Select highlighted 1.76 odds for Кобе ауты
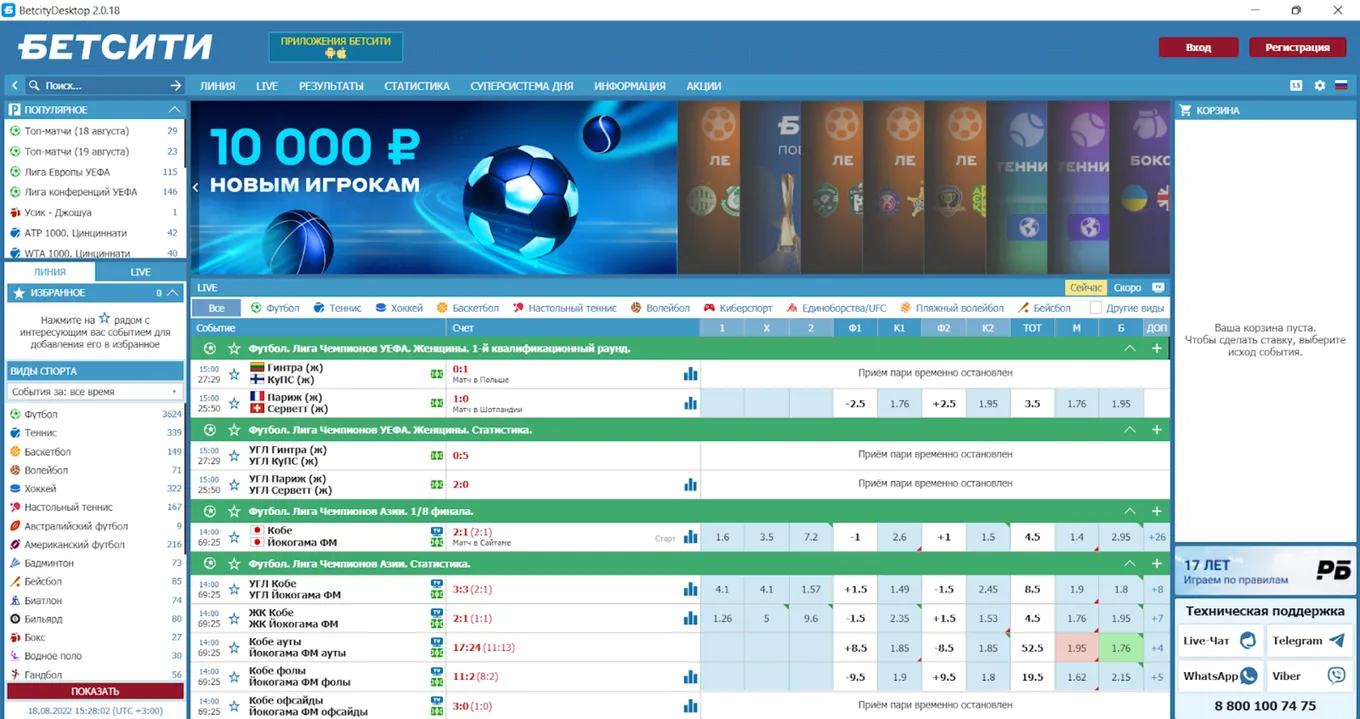The height and width of the screenshot is (719, 1360). click(x=1121, y=648)
